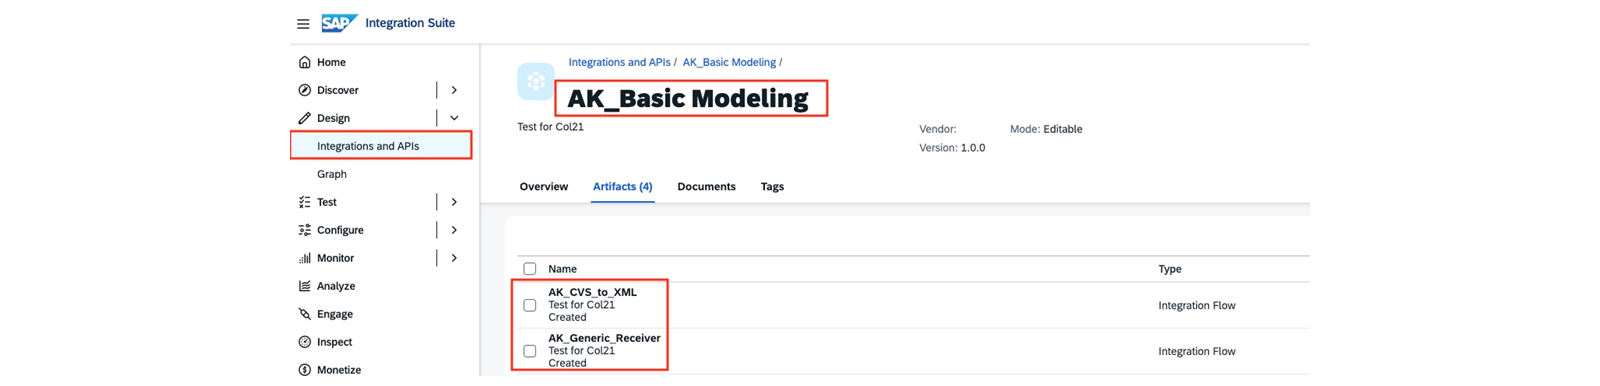This screenshot has height=386, width=1600.
Task: Click the AK_Basic Modeling breadcrumb link
Action: tap(729, 62)
